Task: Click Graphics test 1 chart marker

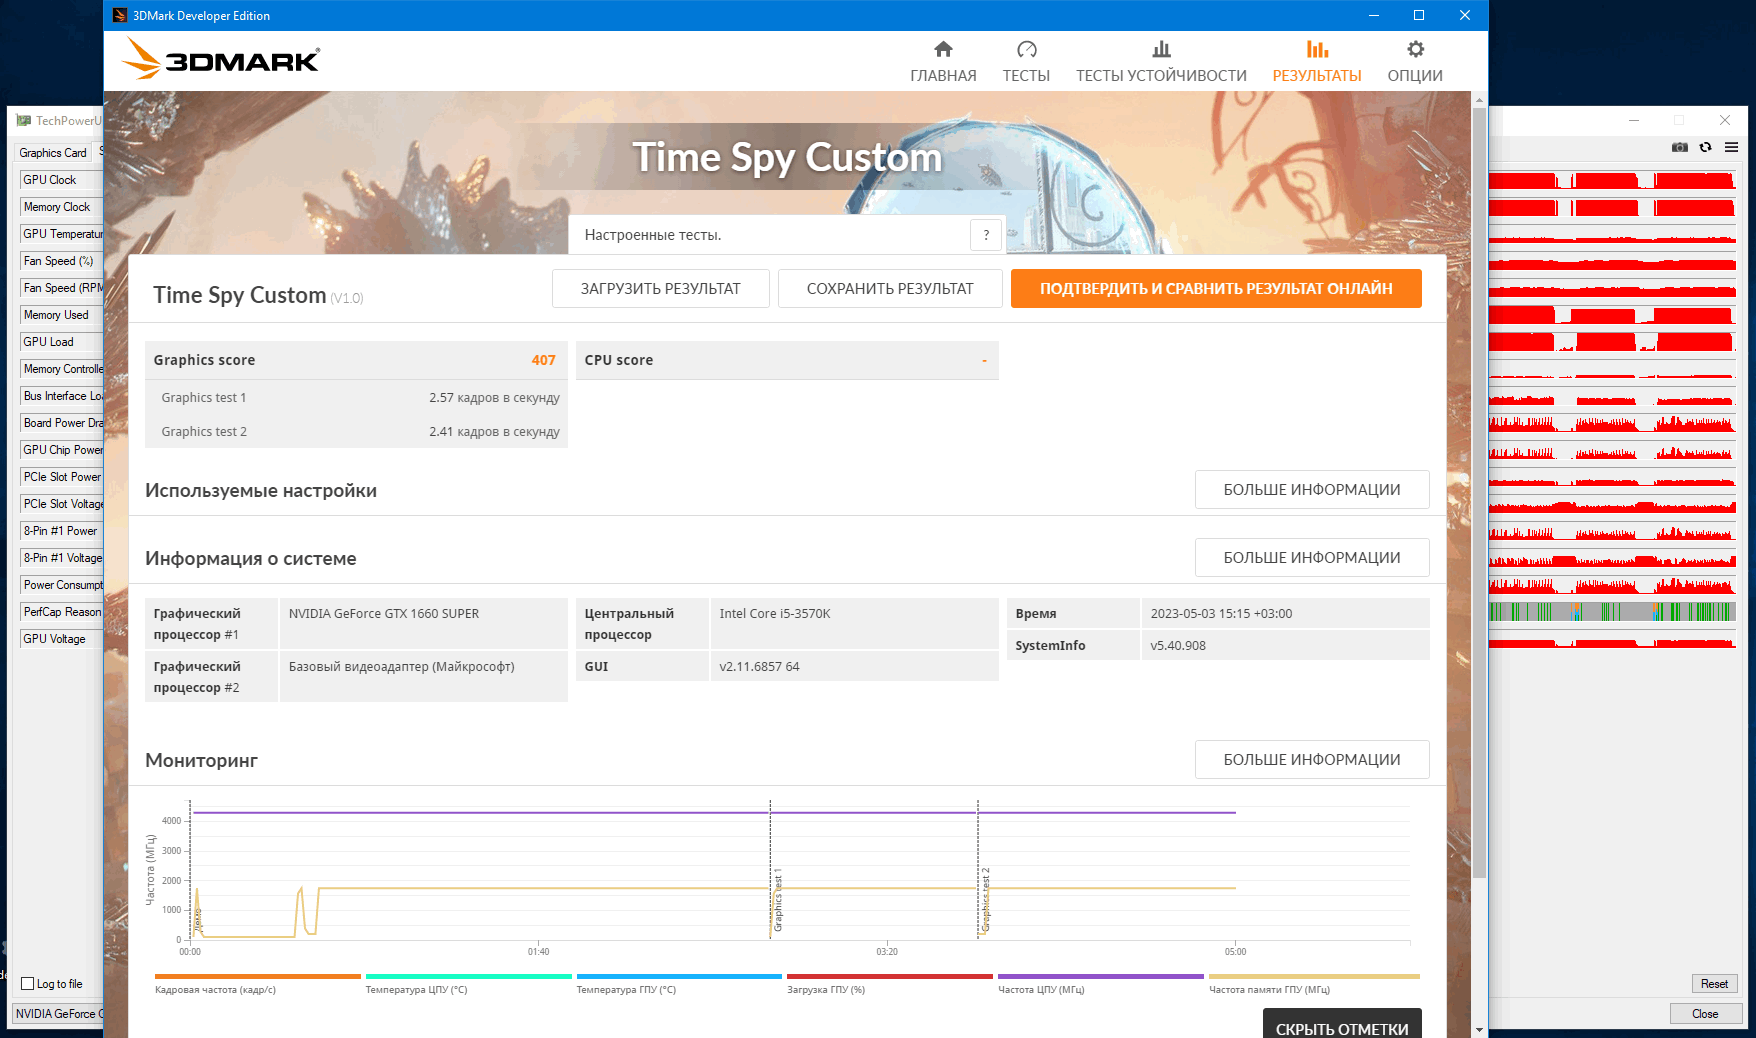Action: tap(778, 901)
